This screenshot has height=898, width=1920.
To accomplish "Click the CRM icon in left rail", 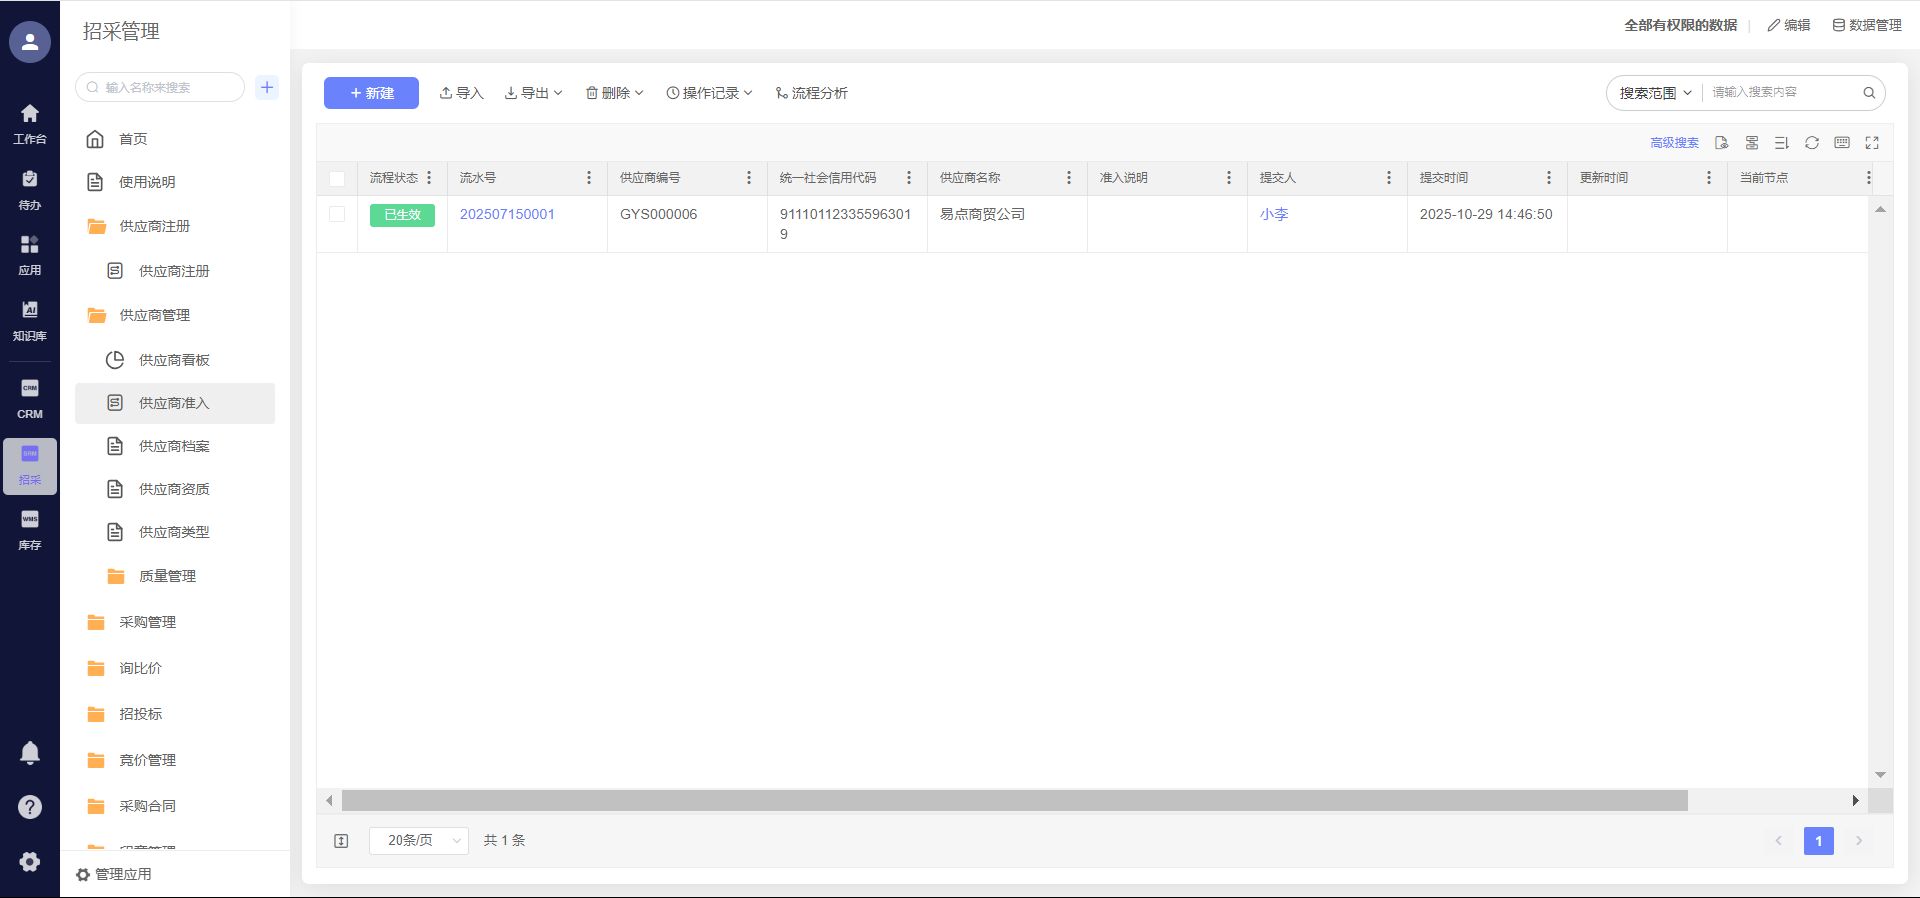I will pos(30,398).
